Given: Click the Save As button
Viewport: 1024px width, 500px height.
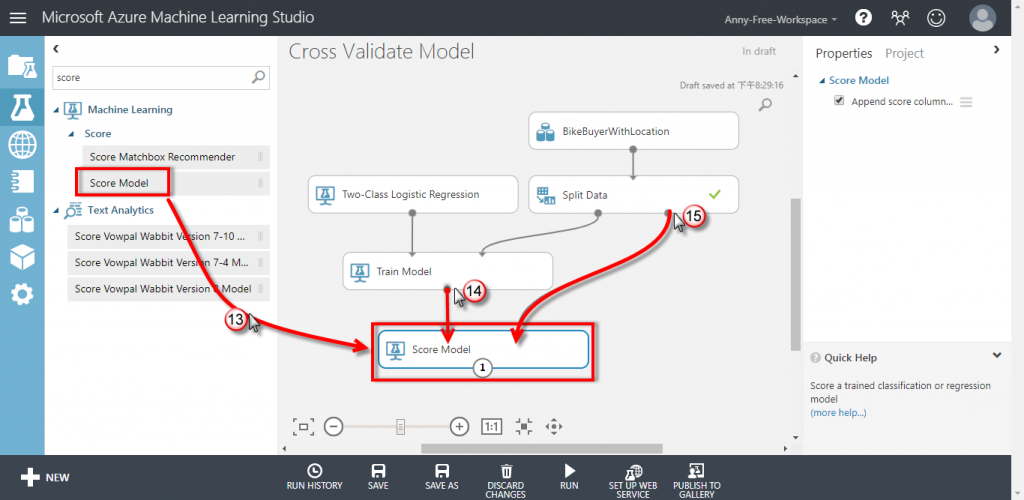Looking at the screenshot, I should click(441, 478).
